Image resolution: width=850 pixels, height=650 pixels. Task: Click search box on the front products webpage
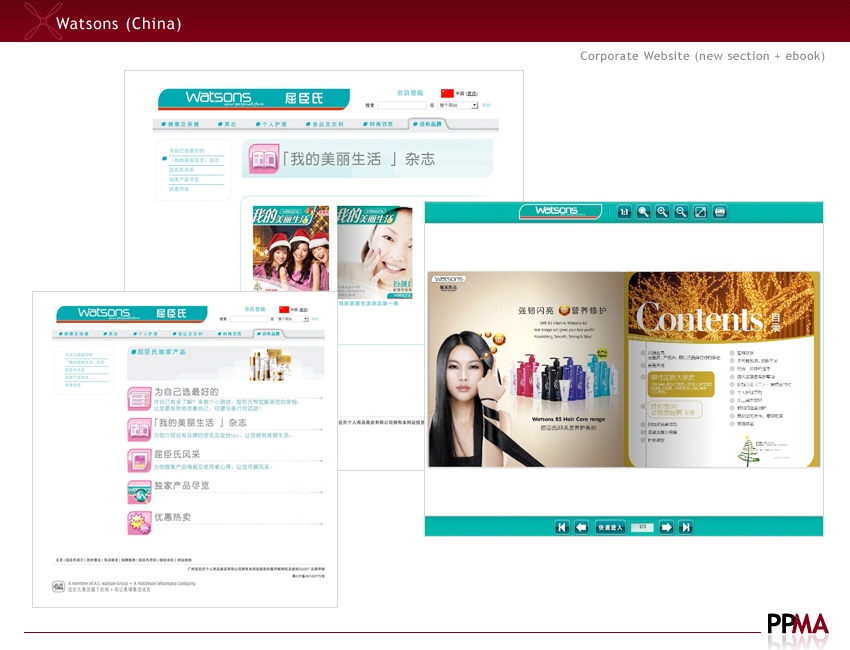(248, 319)
